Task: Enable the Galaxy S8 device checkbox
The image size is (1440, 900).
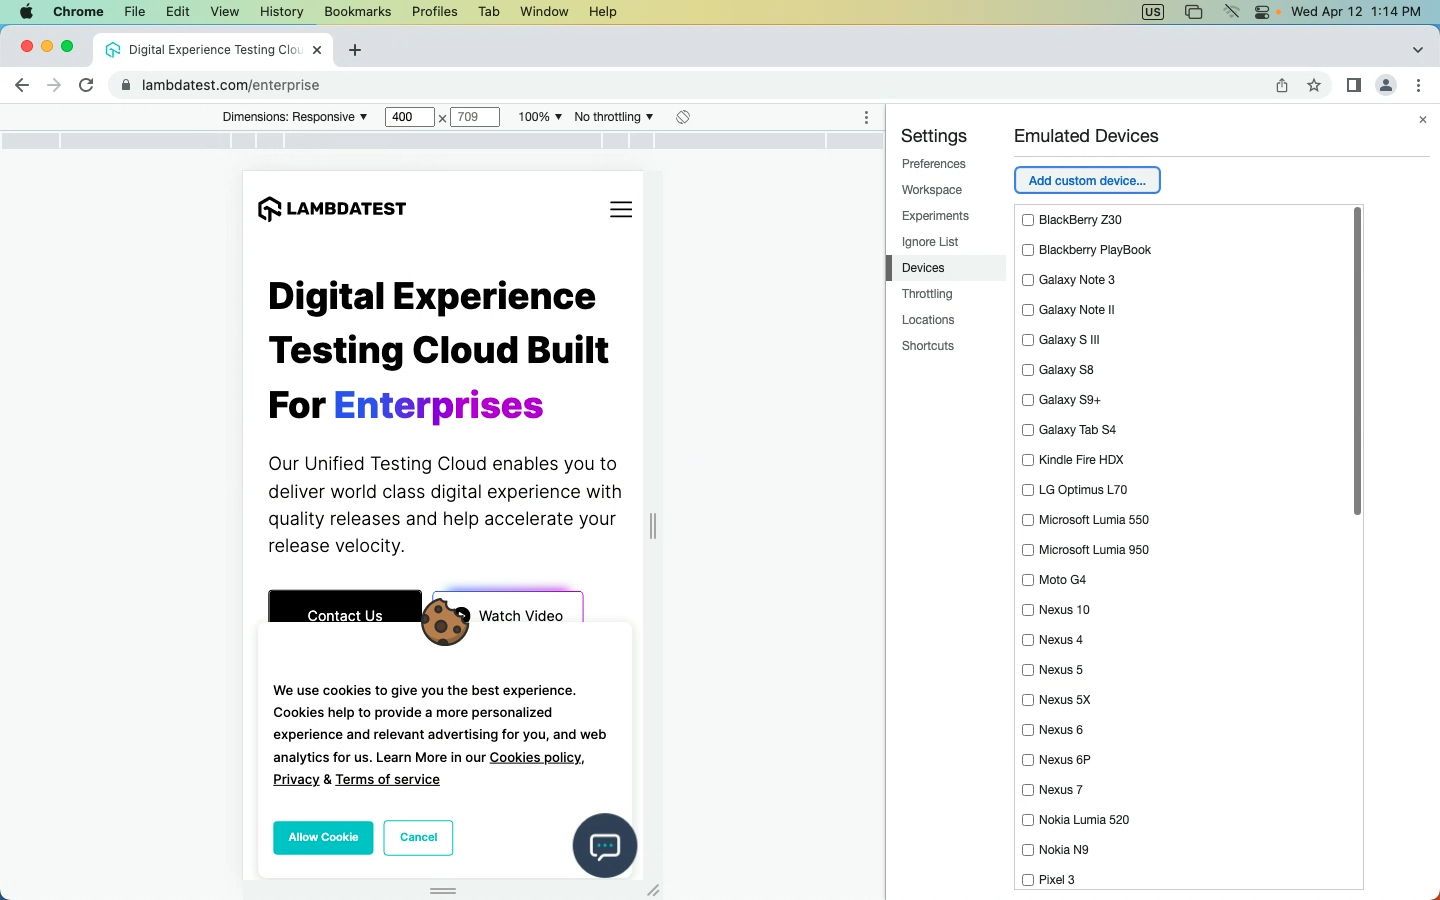Action: (x=1027, y=370)
